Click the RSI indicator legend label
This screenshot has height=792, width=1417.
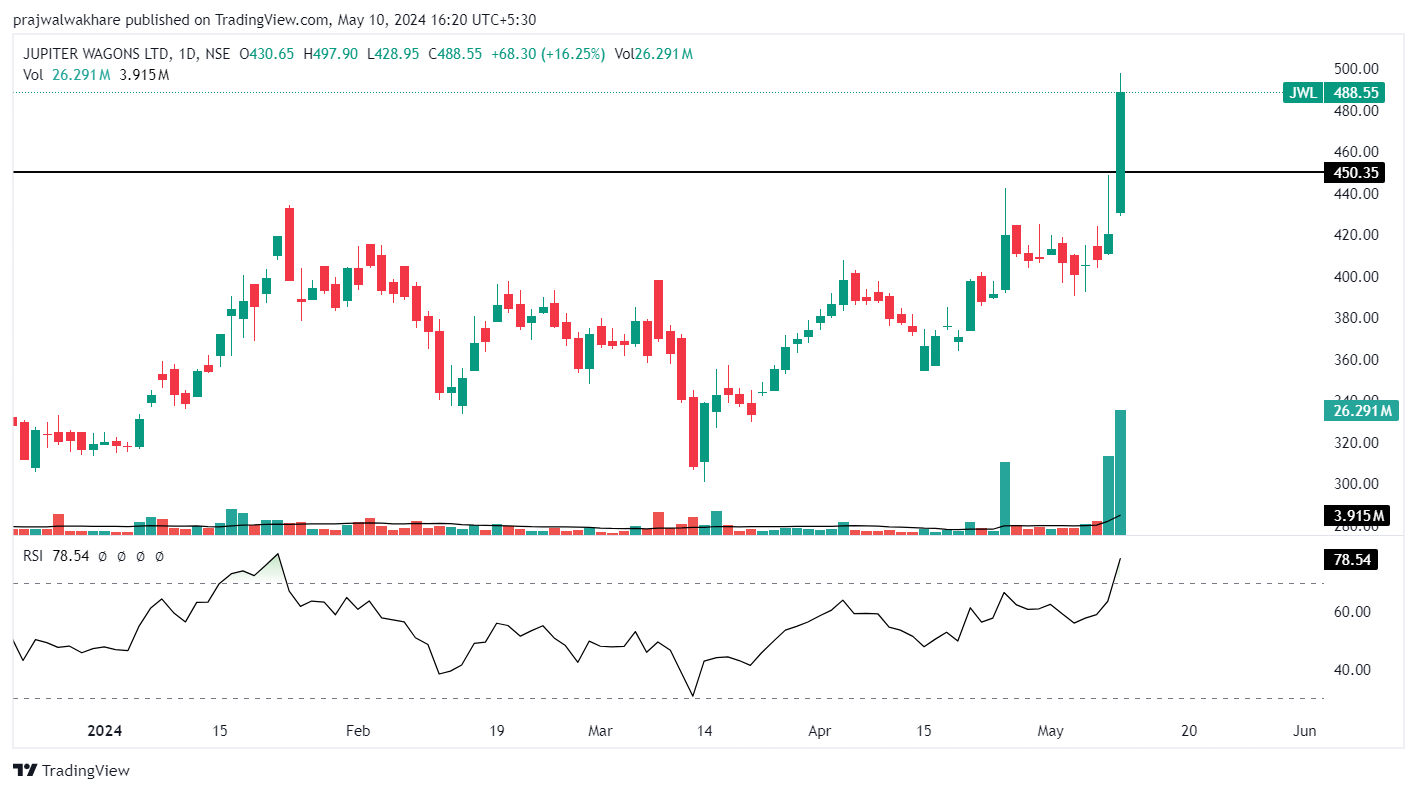coord(34,555)
